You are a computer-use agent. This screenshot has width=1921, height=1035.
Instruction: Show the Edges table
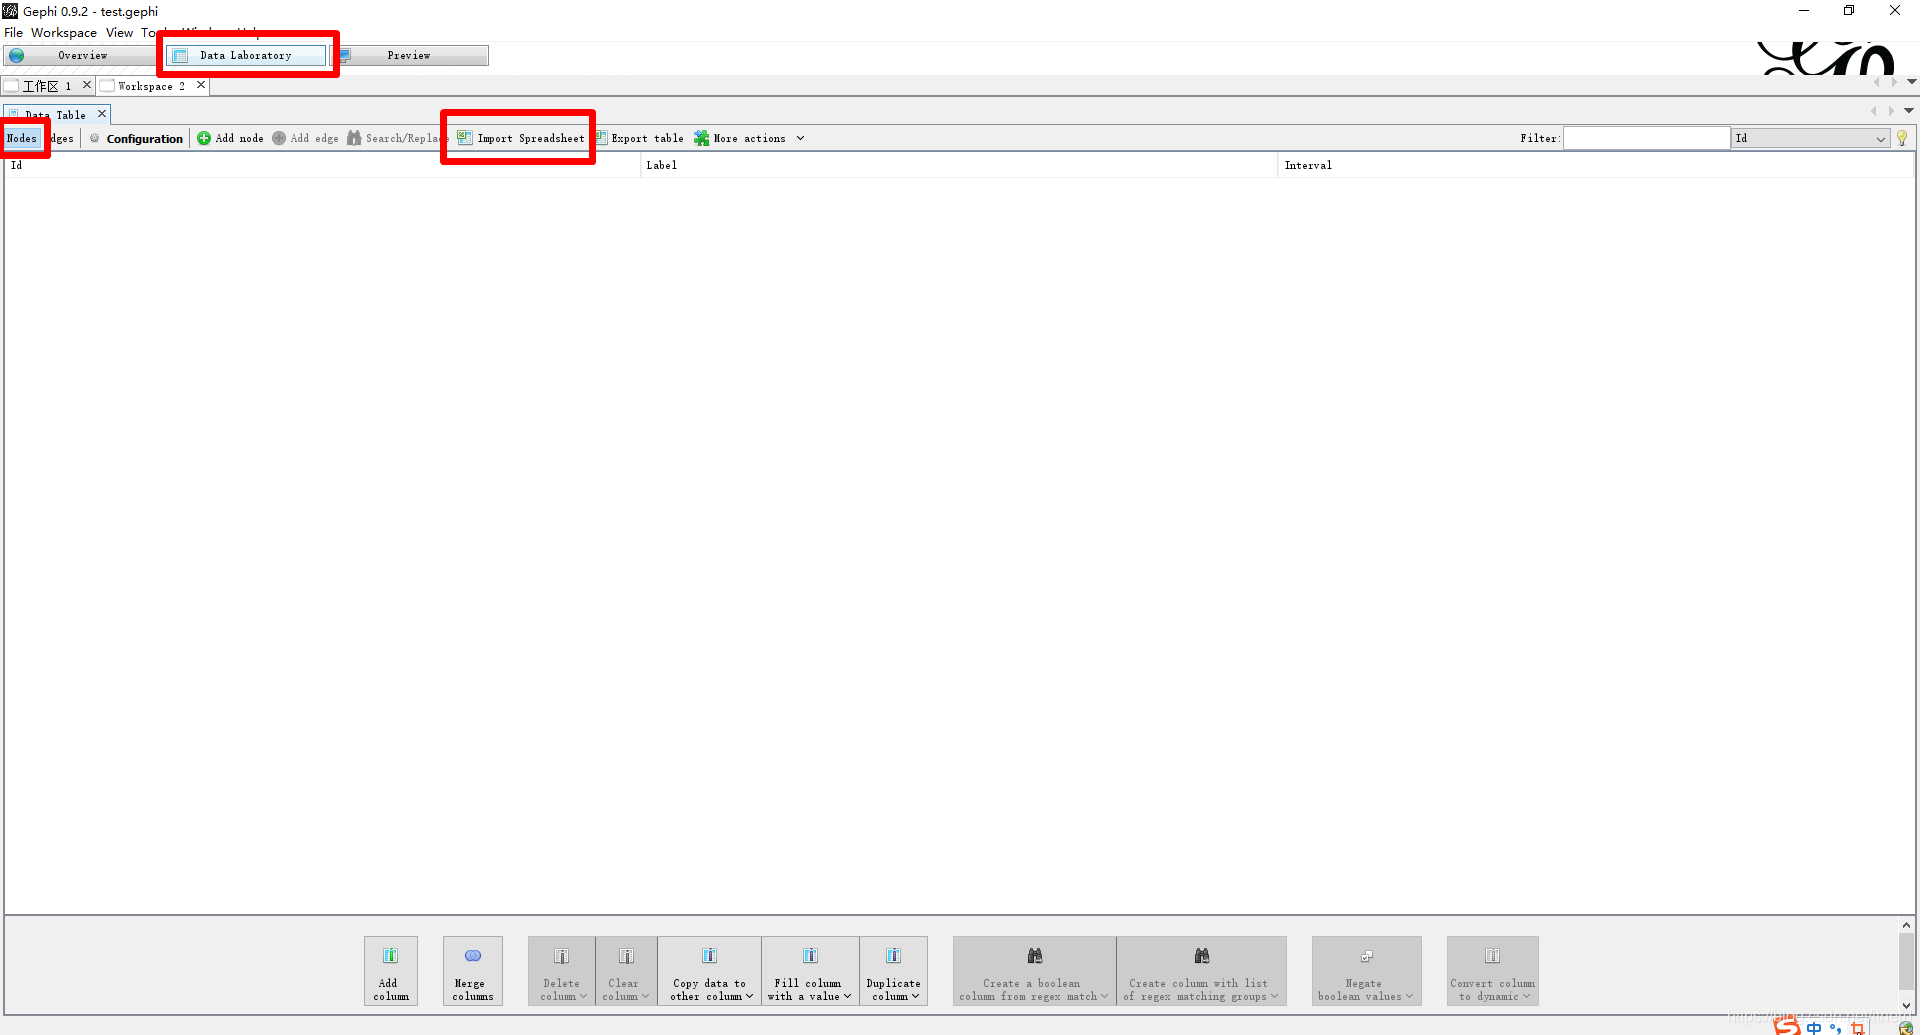62,138
